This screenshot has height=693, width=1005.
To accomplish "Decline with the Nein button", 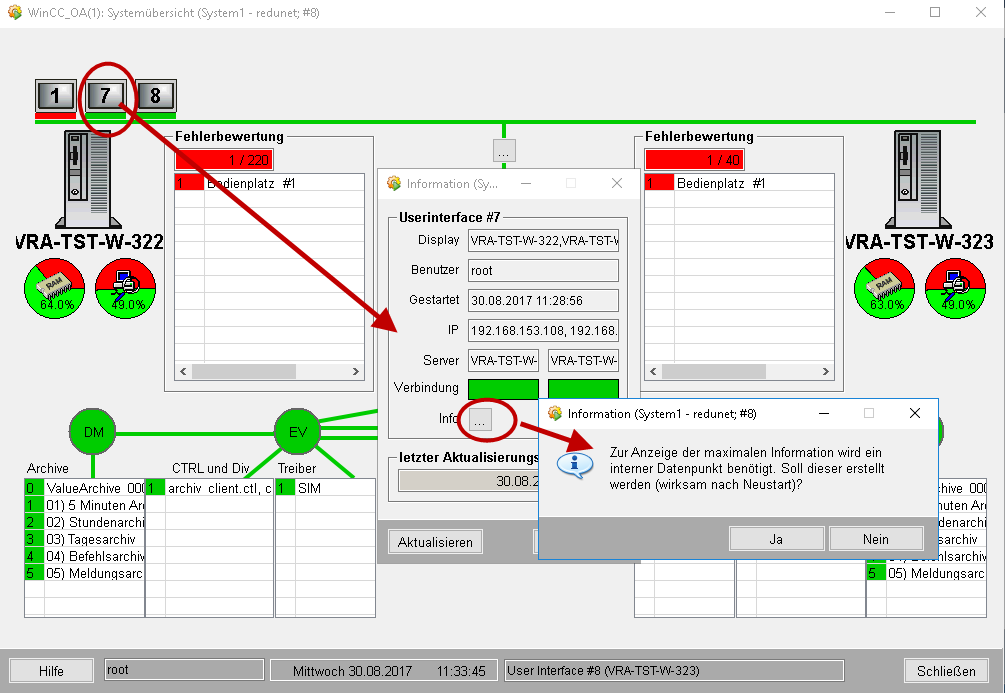I will pos(875,539).
